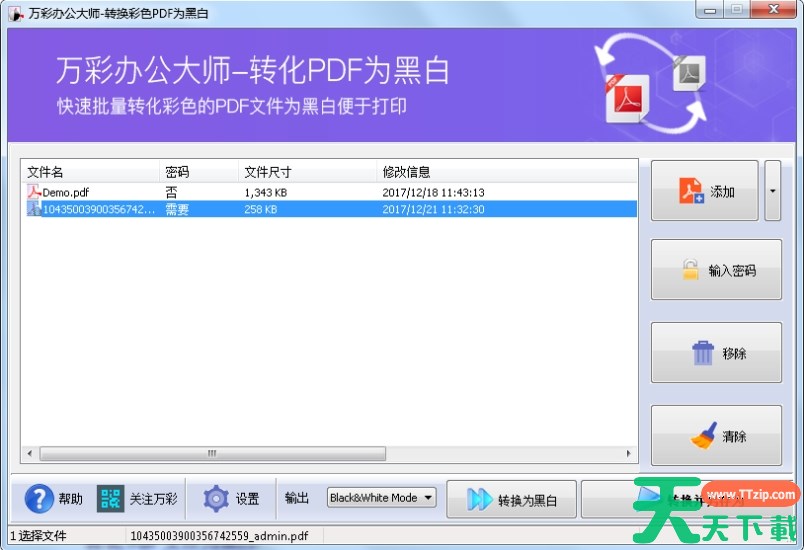Click the 移除 button label
This screenshot has width=805, height=550.
pos(734,353)
